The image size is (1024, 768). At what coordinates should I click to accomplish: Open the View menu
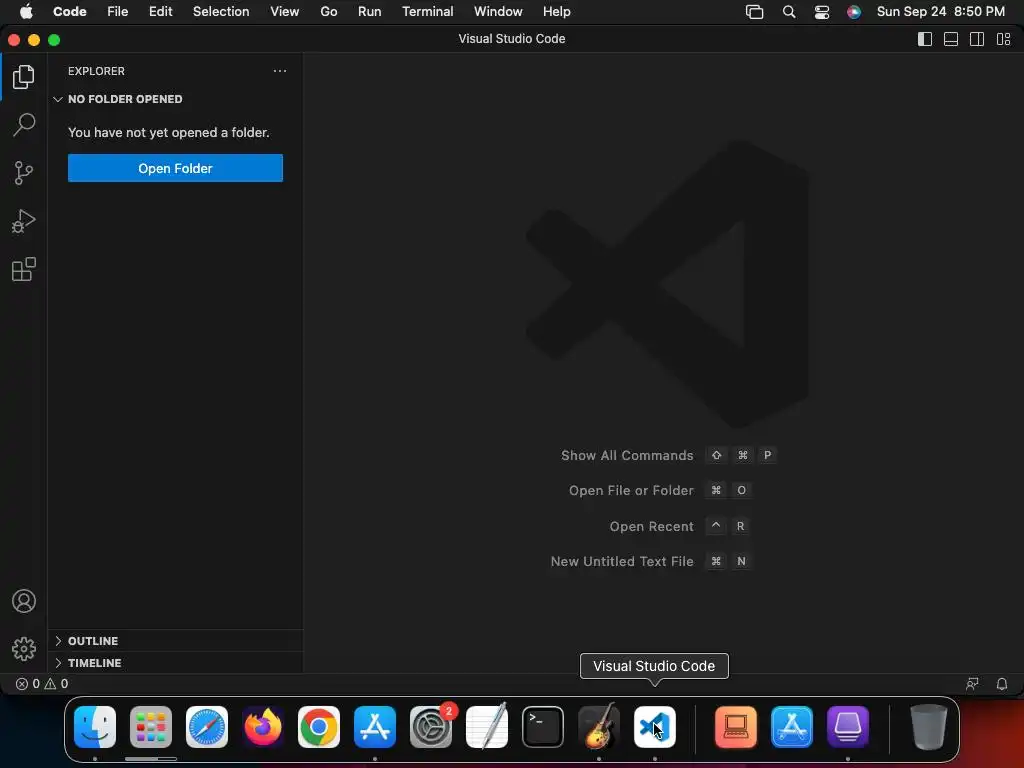(285, 12)
